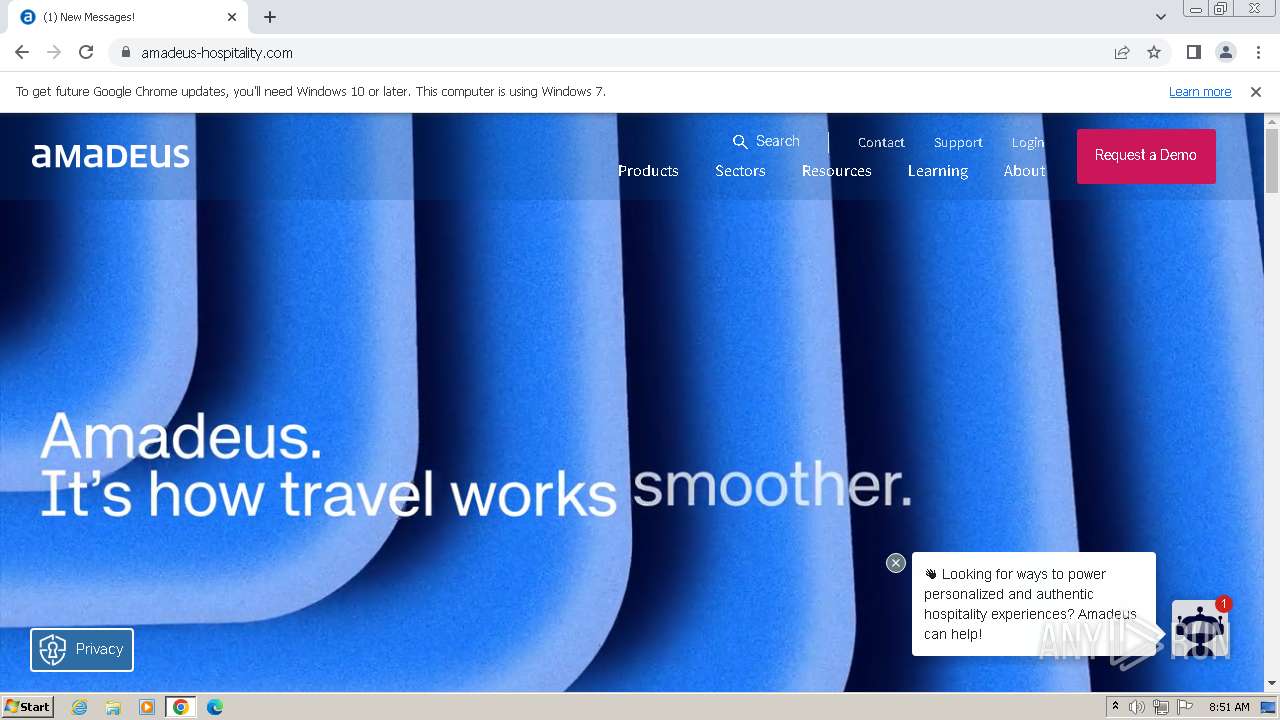Click the padlock site info icon
The height and width of the screenshot is (720, 1280).
point(126,52)
